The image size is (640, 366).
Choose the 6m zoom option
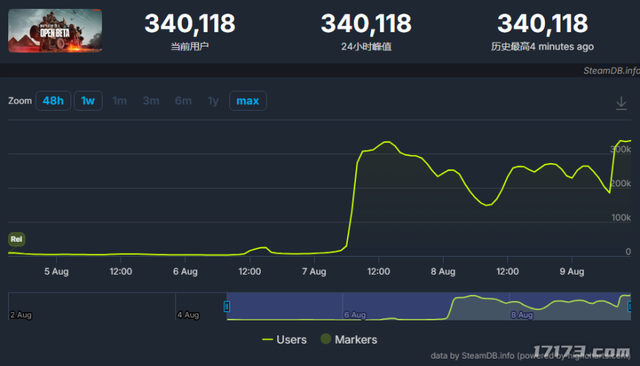[183, 101]
